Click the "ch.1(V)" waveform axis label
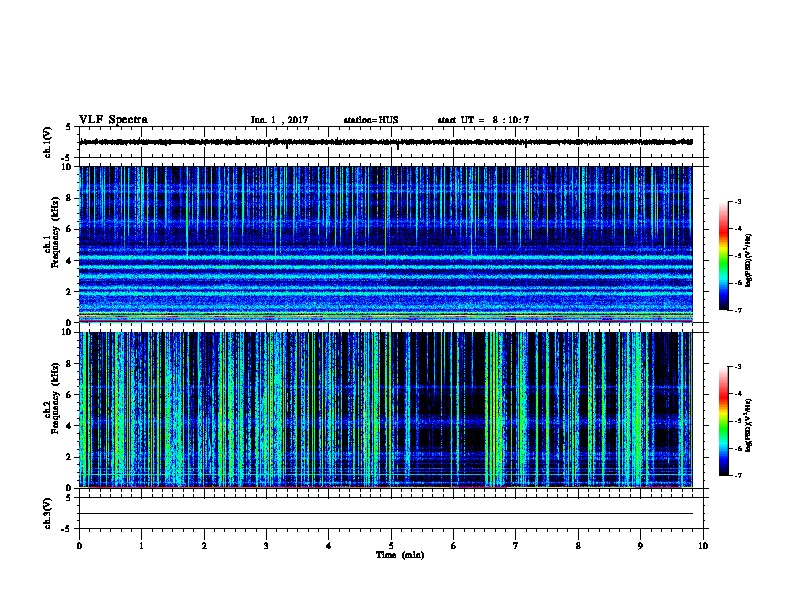Image resolution: width=792 pixels, height=612 pixels. click(47, 142)
